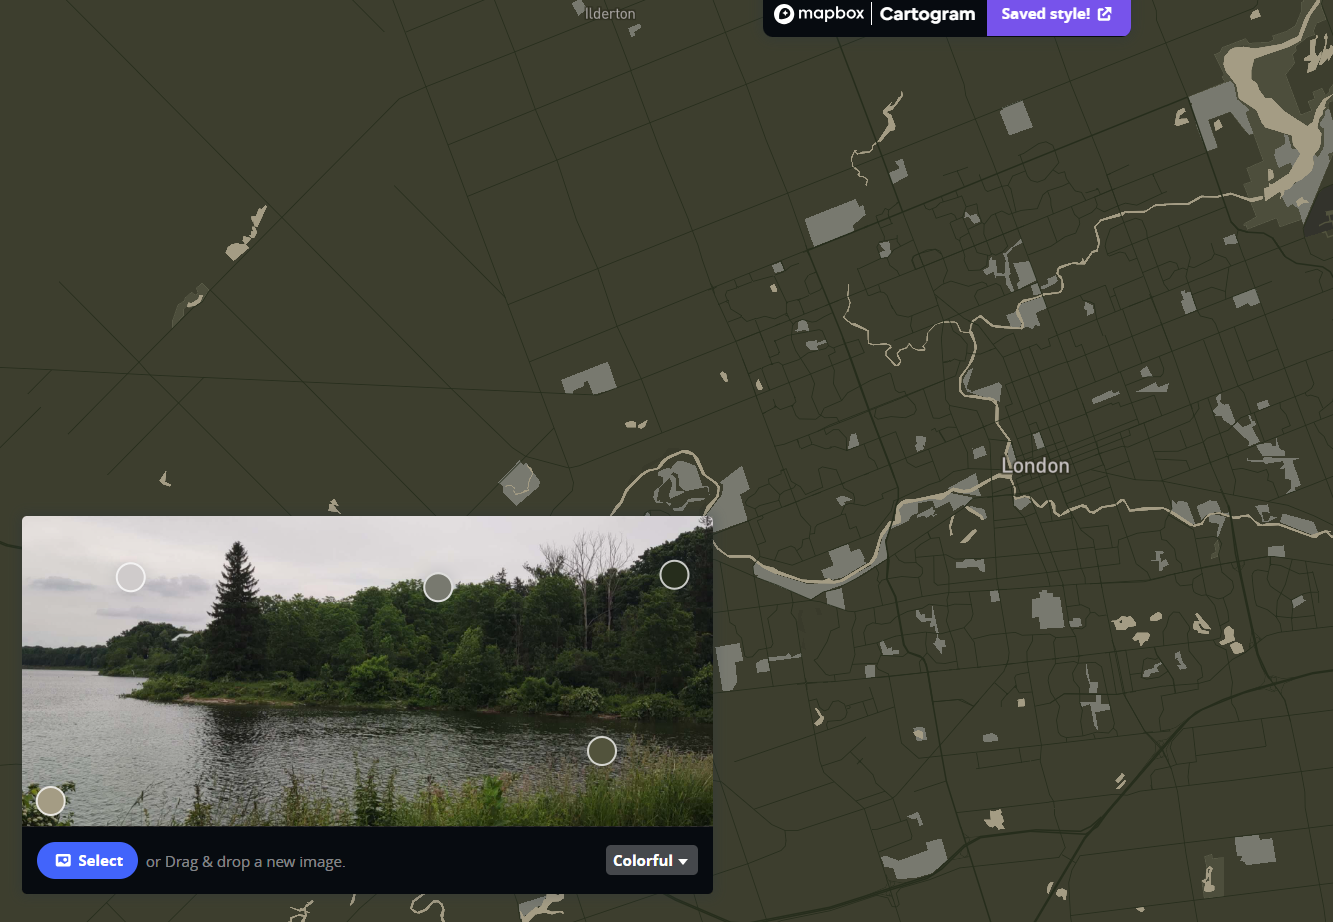Open the Colorful style dropdown
Viewport: 1333px width, 922px height.
point(651,859)
